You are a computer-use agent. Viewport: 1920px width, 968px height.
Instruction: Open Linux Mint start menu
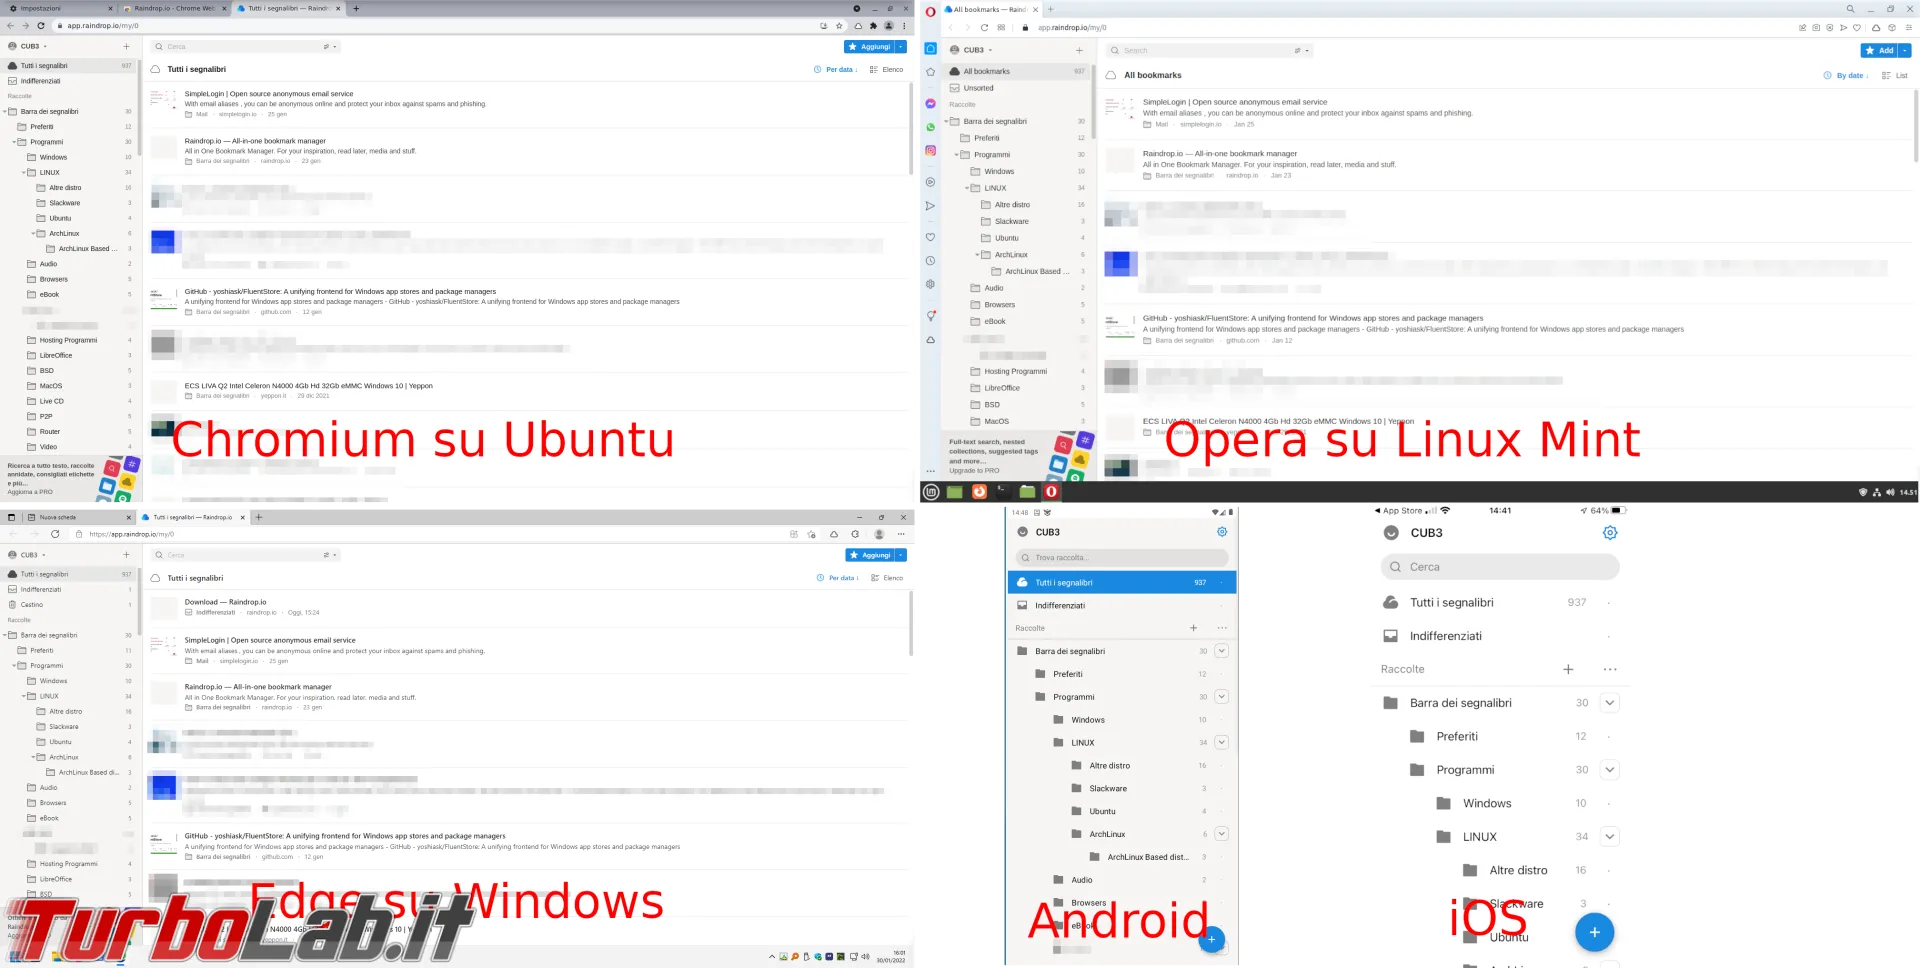(x=931, y=492)
